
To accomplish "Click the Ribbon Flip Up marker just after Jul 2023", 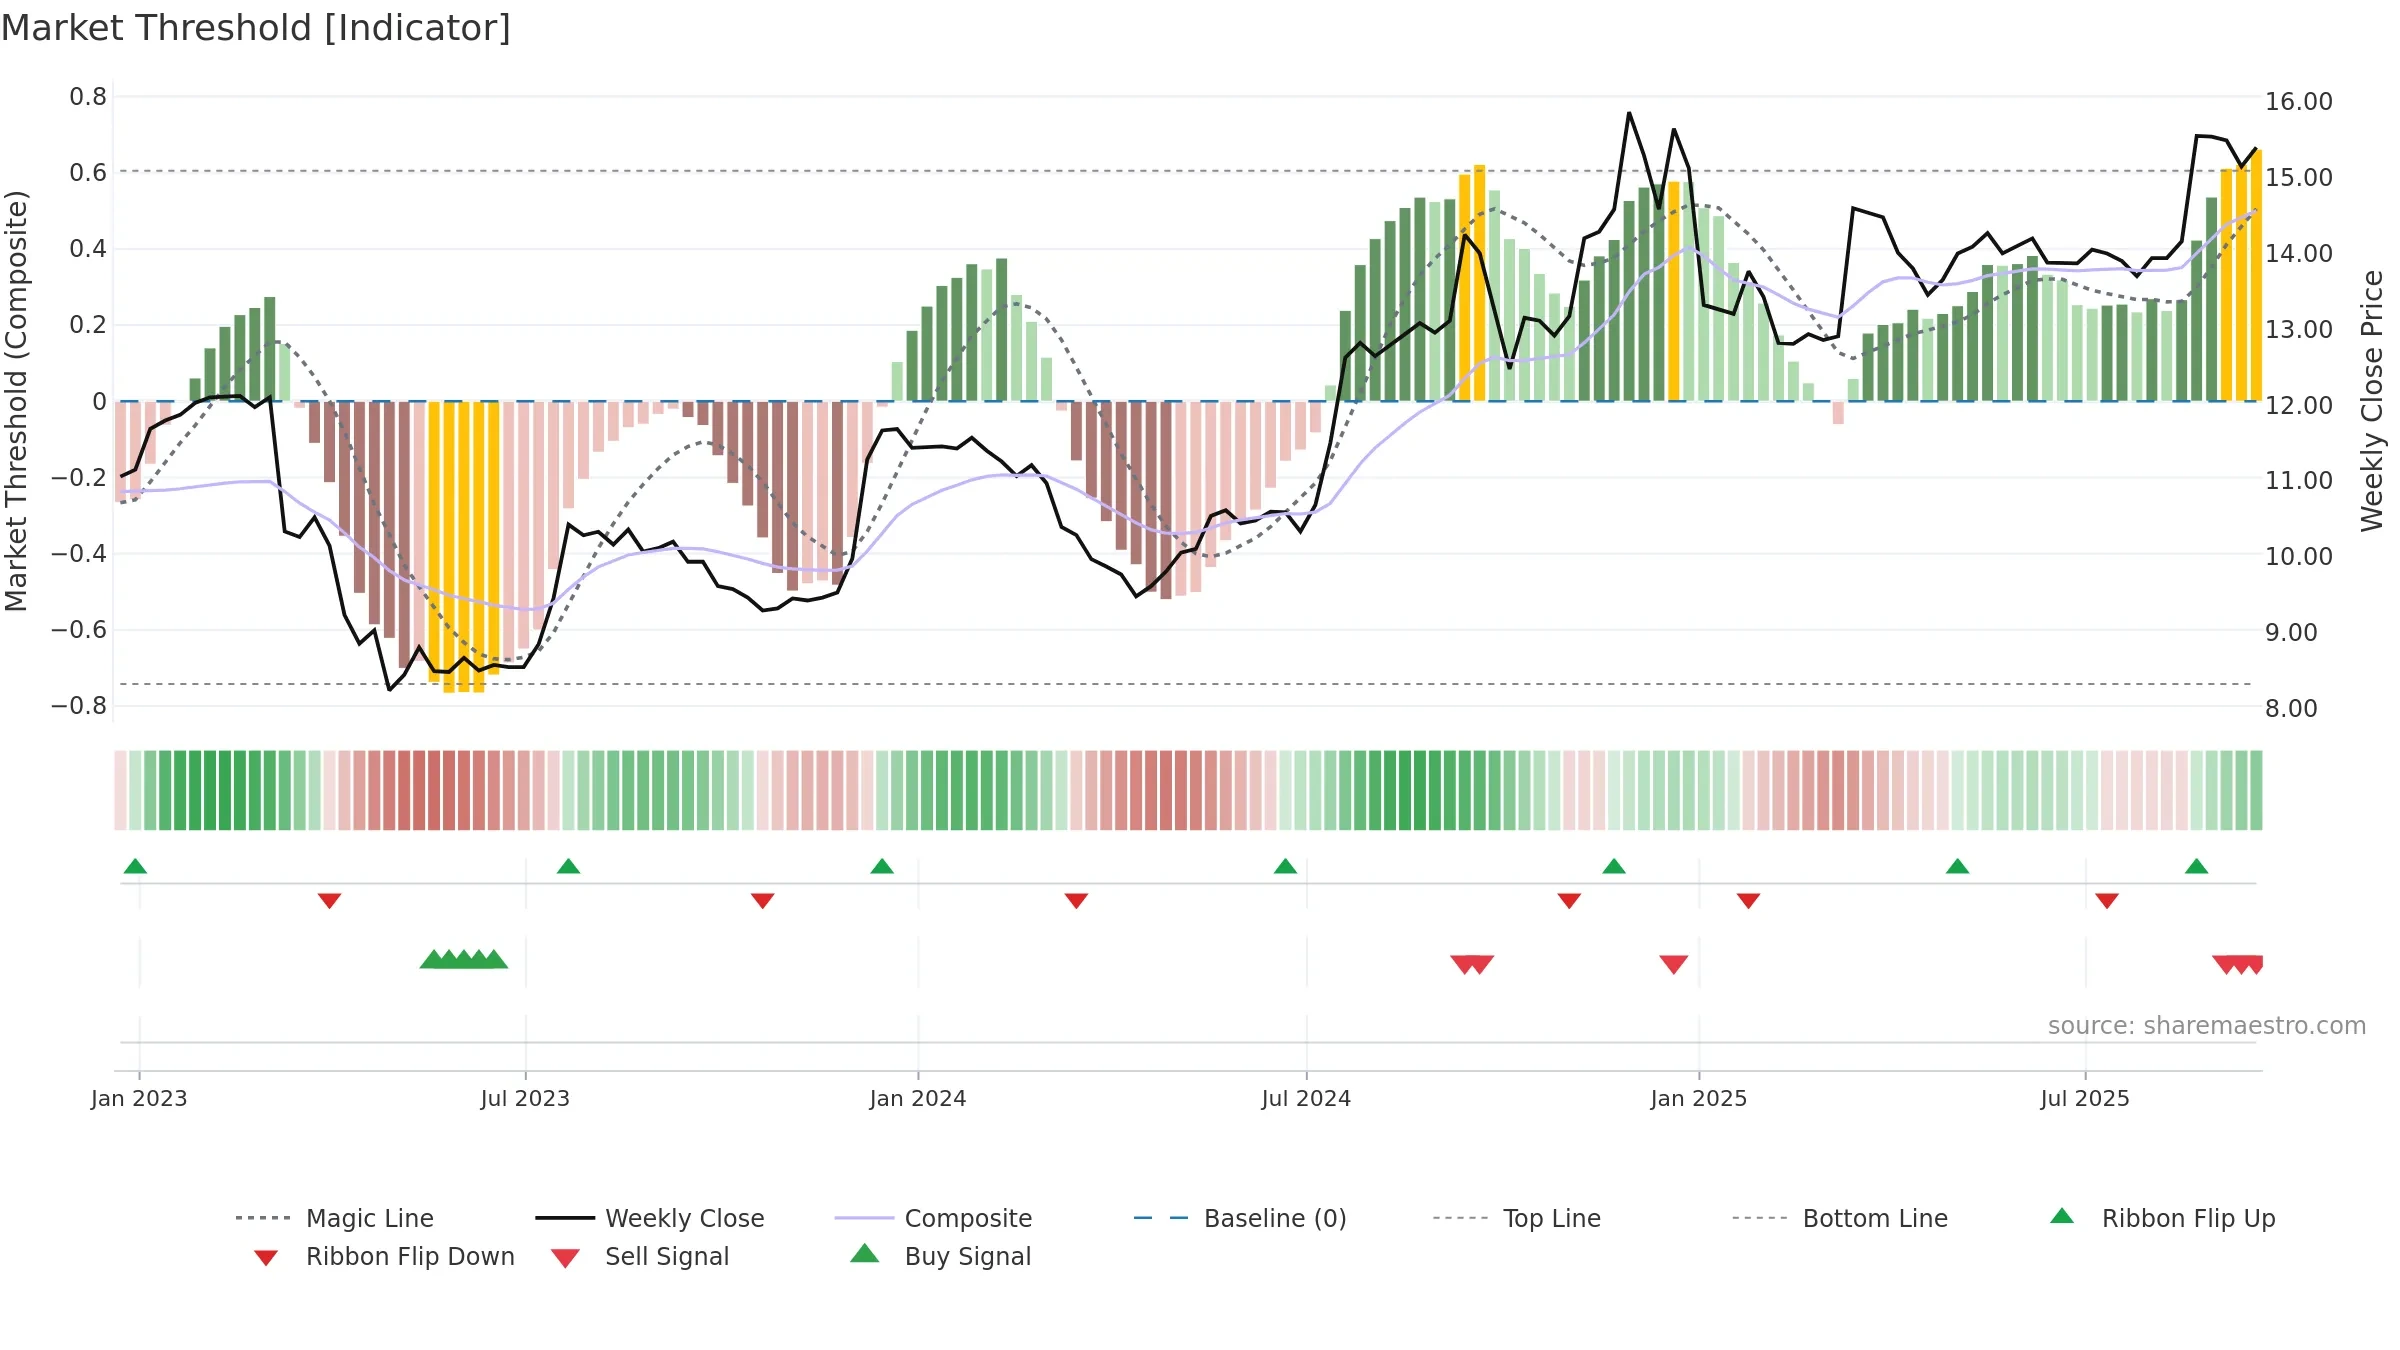I will 568,866.
